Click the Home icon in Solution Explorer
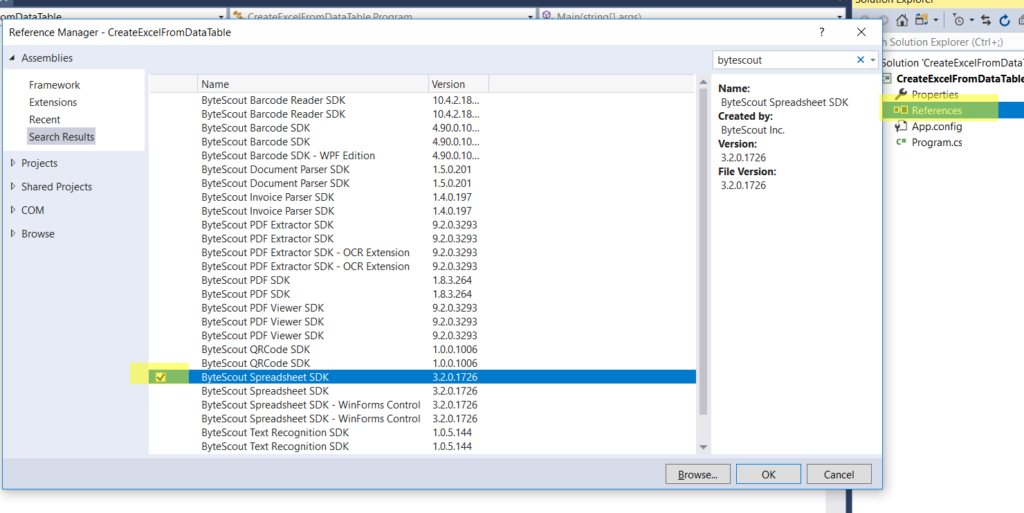Screen dimensions: 1024x513 tap(902, 20)
